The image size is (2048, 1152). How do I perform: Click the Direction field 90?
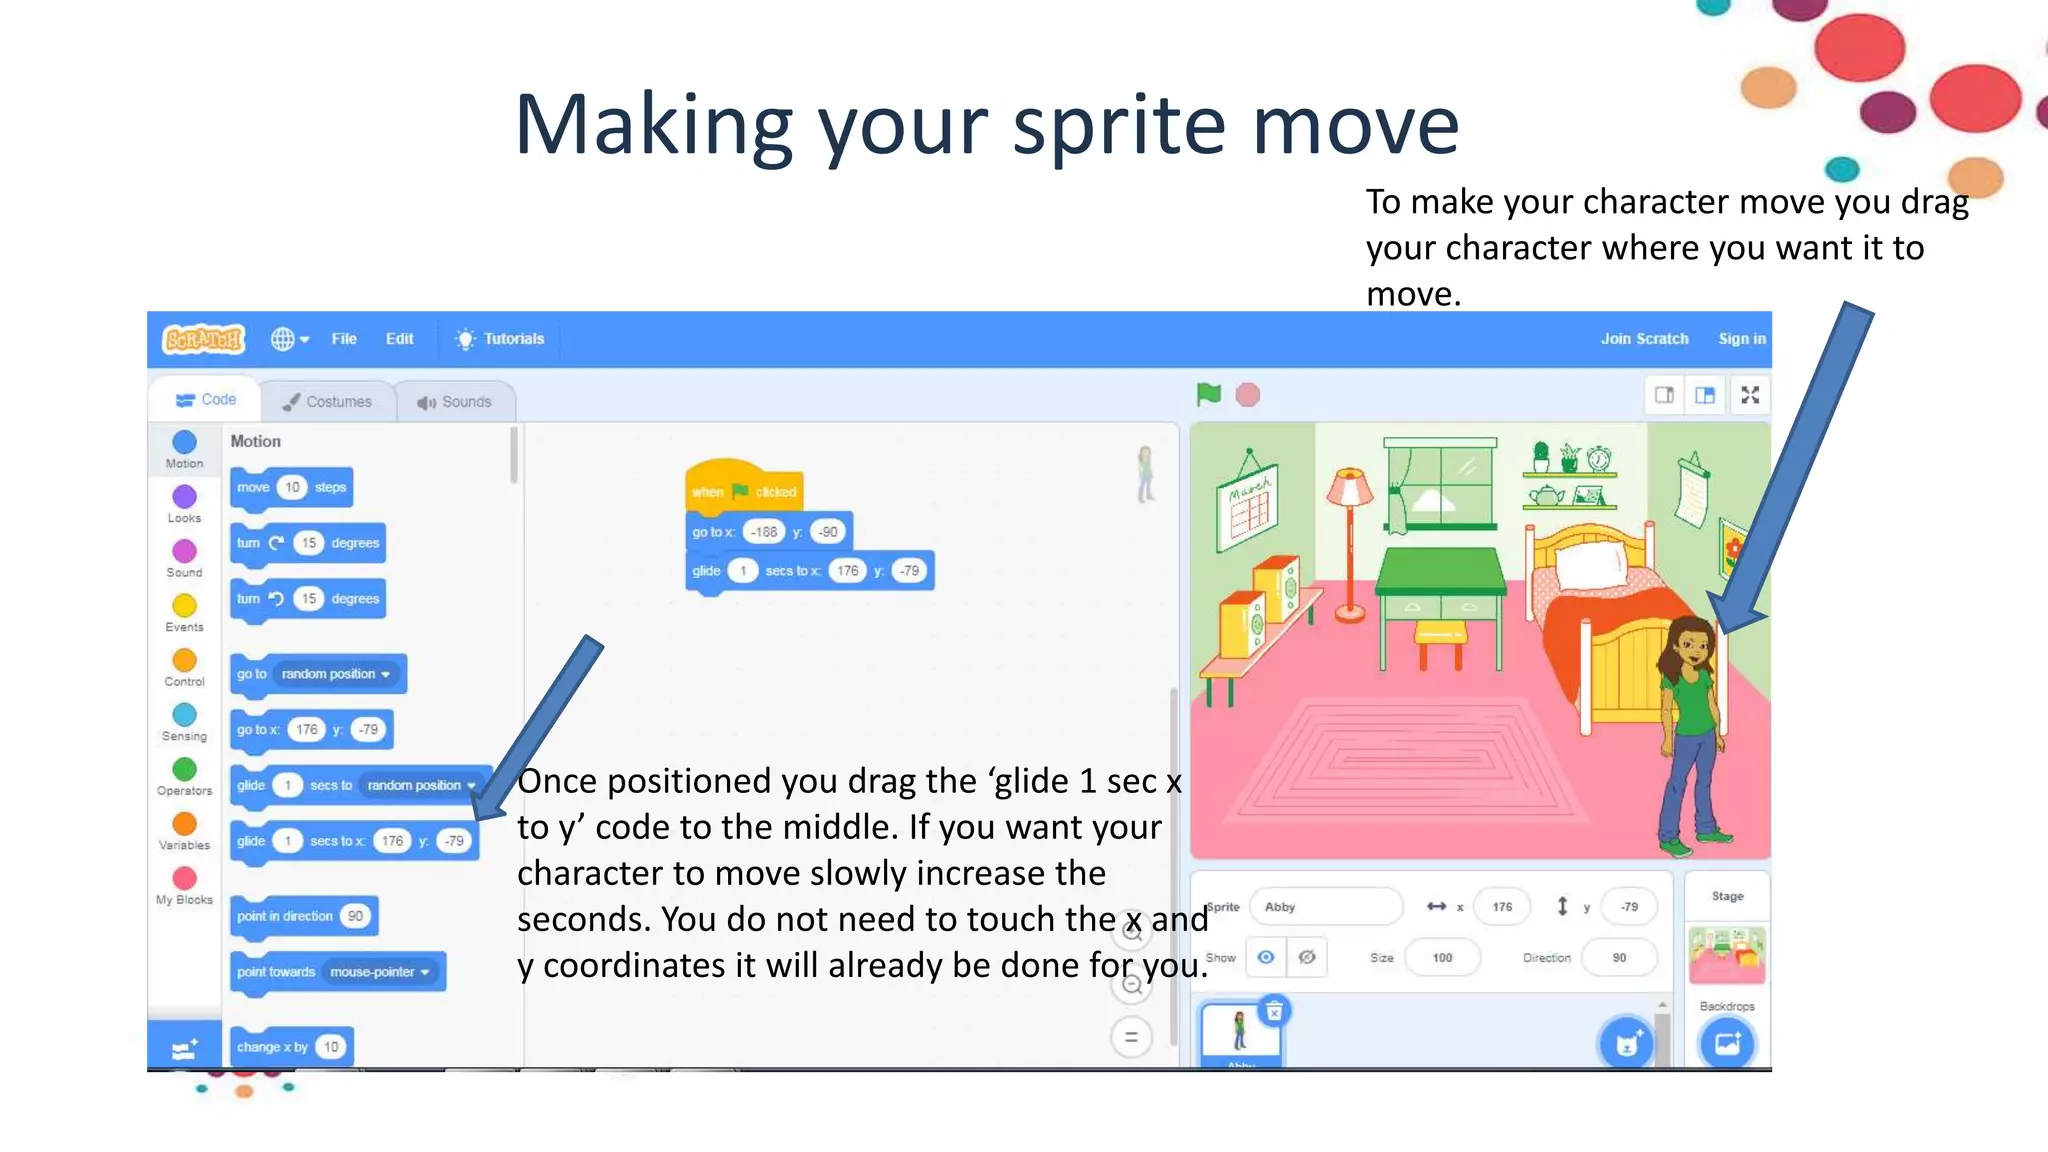(x=1619, y=958)
